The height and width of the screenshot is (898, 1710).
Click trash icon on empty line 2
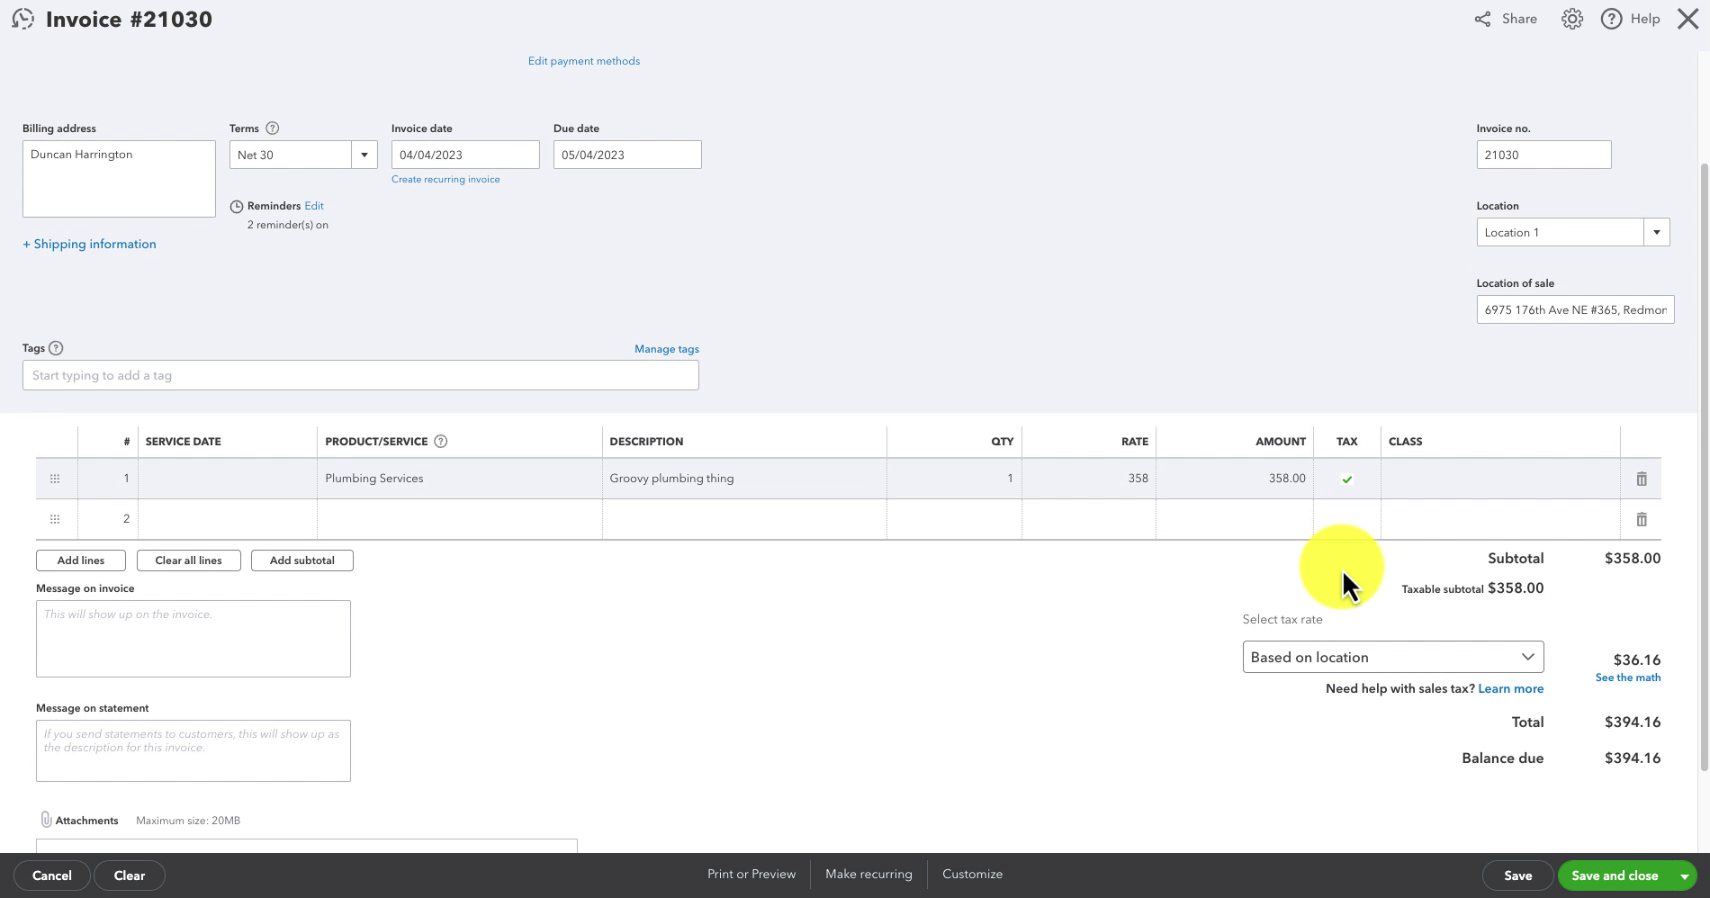pos(1641,519)
